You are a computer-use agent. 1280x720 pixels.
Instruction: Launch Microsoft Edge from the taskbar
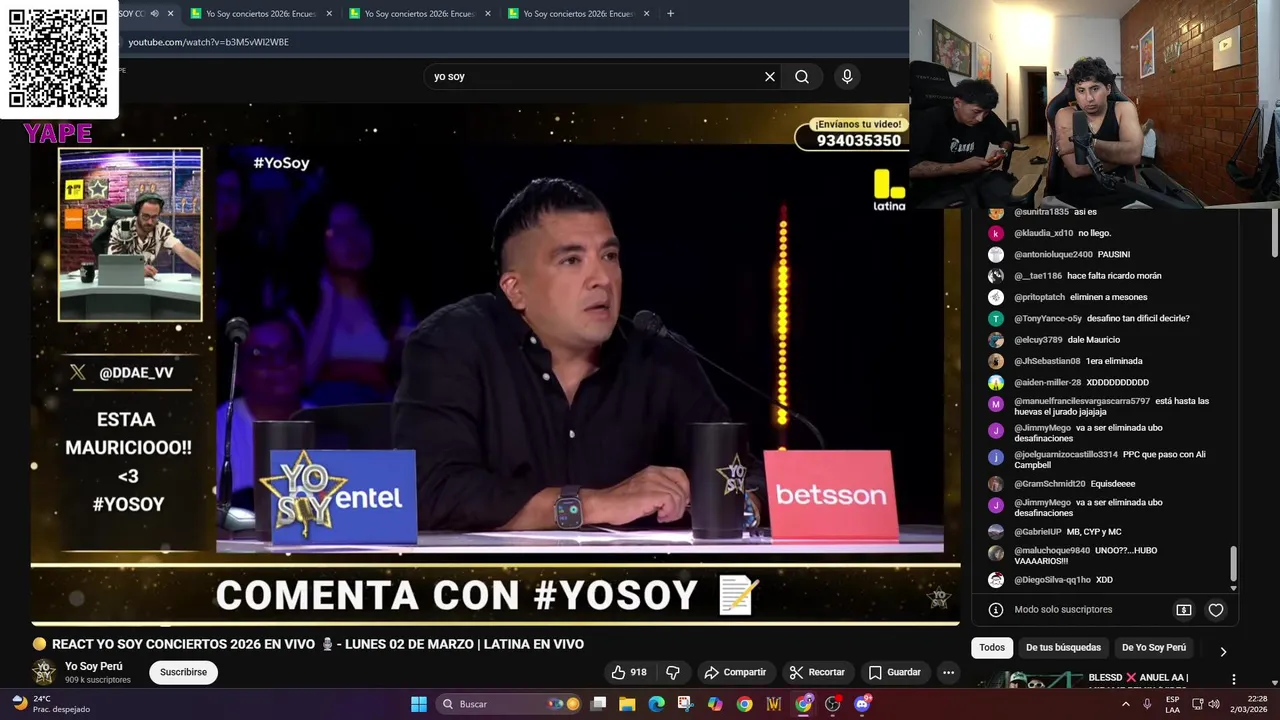[x=656, y=704]
